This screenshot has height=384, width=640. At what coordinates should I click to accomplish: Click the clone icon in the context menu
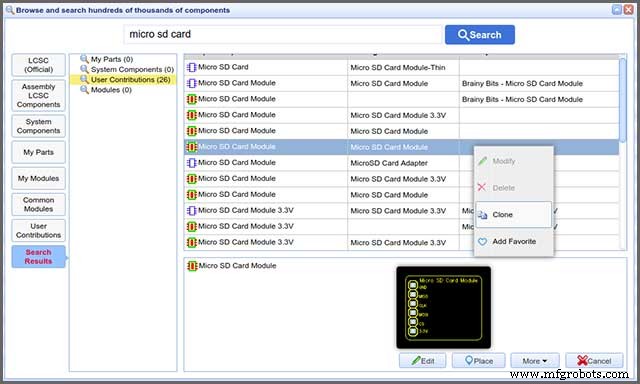pyautogui.click(x=482, y=215)
